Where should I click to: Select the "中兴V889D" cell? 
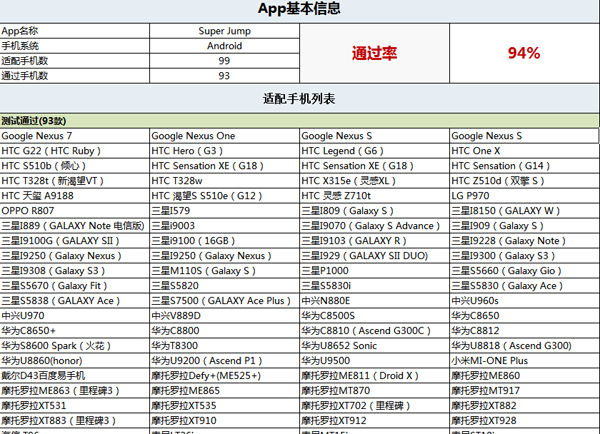(x=224, y=315)
